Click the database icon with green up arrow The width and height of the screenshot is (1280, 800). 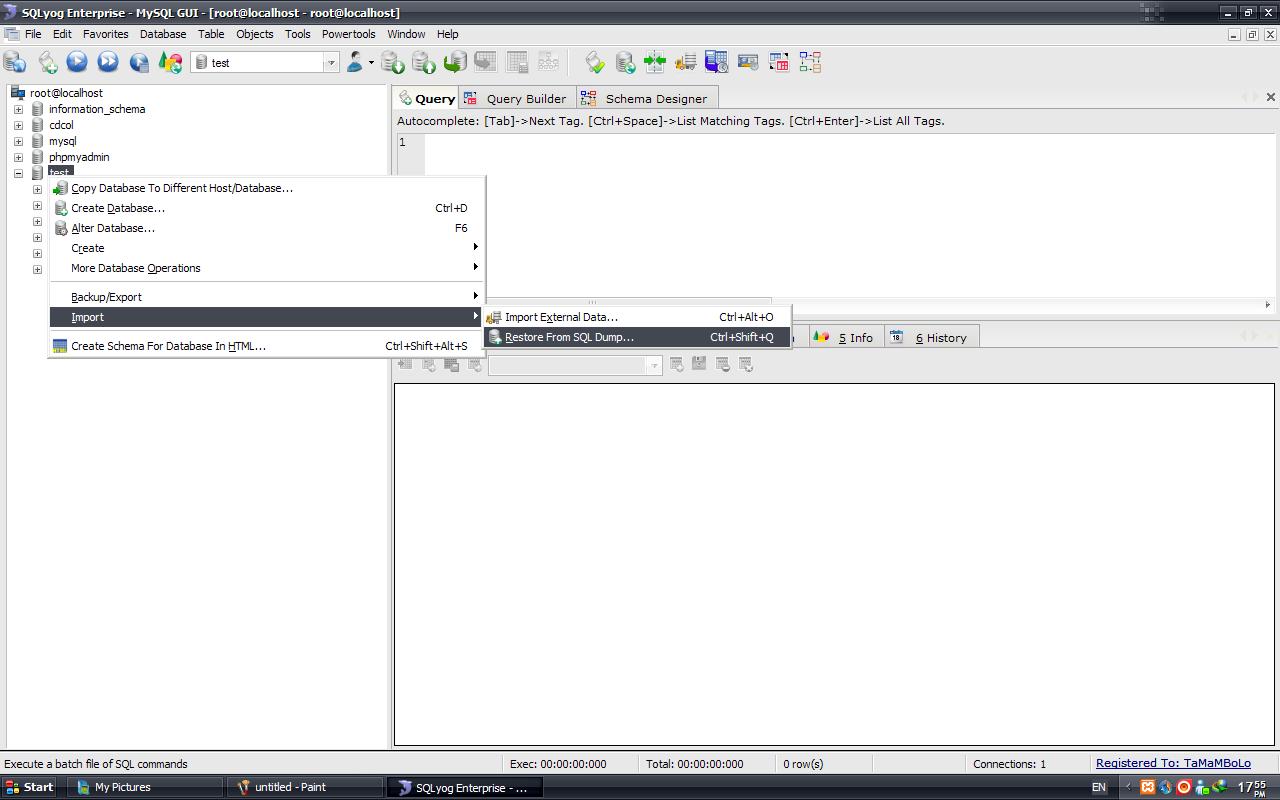424,62
